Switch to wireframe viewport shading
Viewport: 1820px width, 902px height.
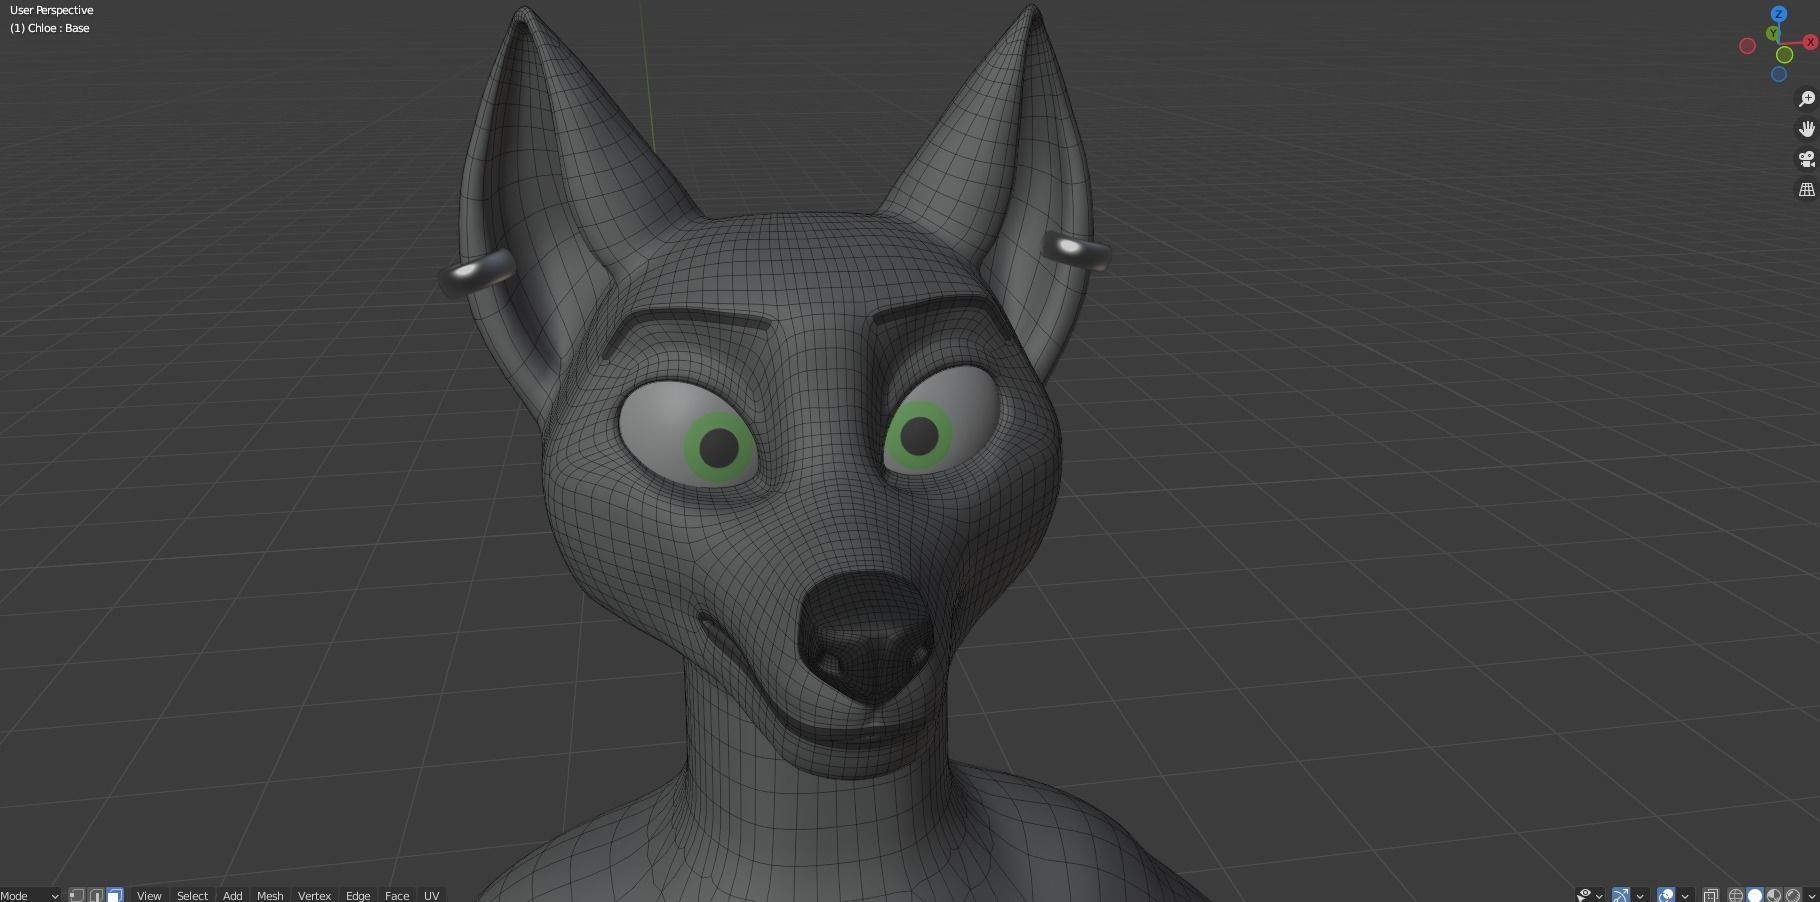click(x=1736, y=895)
